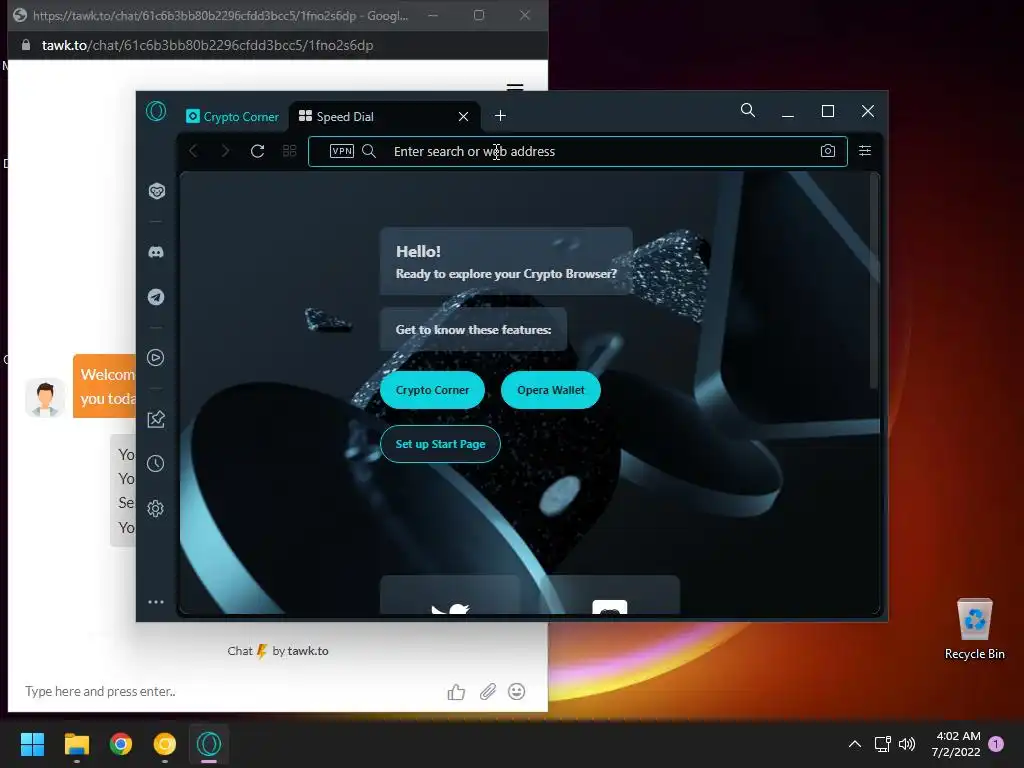The height and width of the screenshot is (768, 1024).
Task: Open the clock and date panel
Action: (957, 744)
